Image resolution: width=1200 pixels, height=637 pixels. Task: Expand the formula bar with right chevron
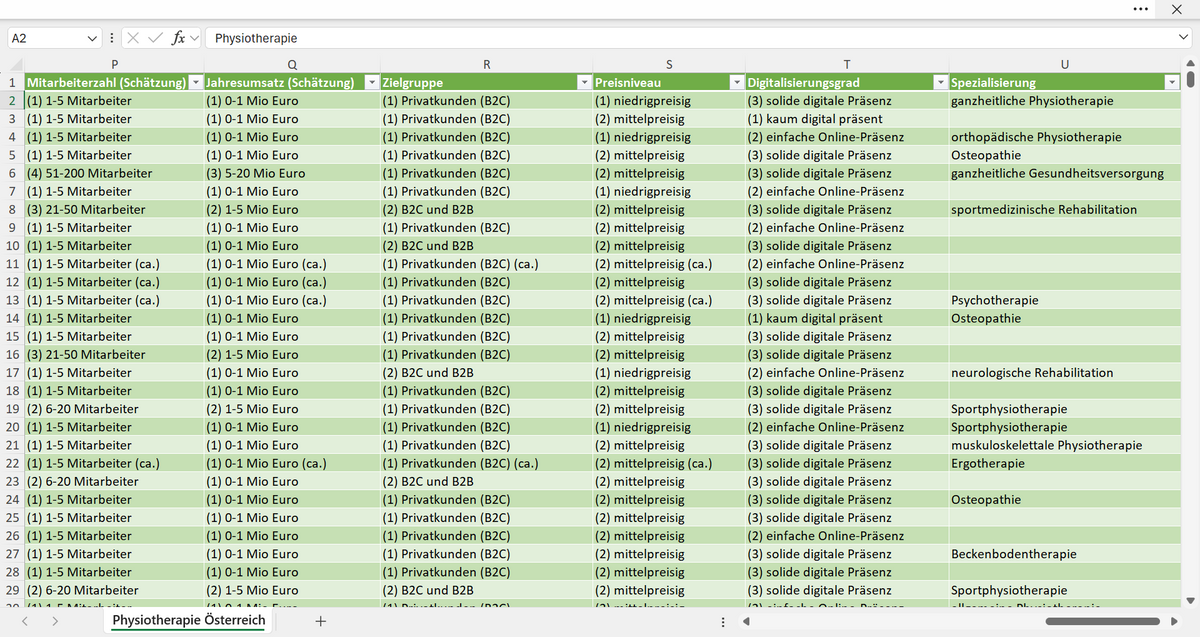[1184, 38]
